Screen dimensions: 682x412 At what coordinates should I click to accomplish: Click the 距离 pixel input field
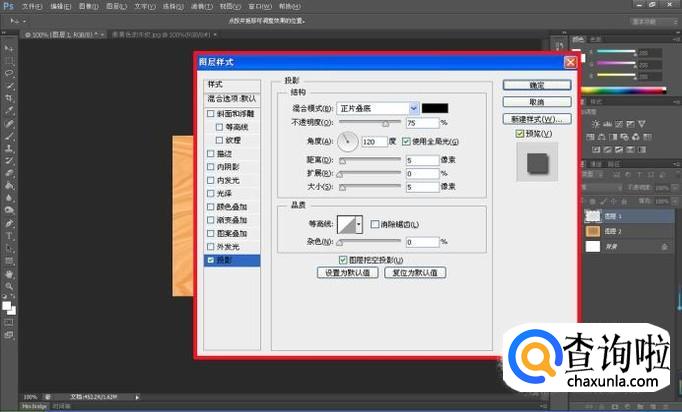[423, 159]
